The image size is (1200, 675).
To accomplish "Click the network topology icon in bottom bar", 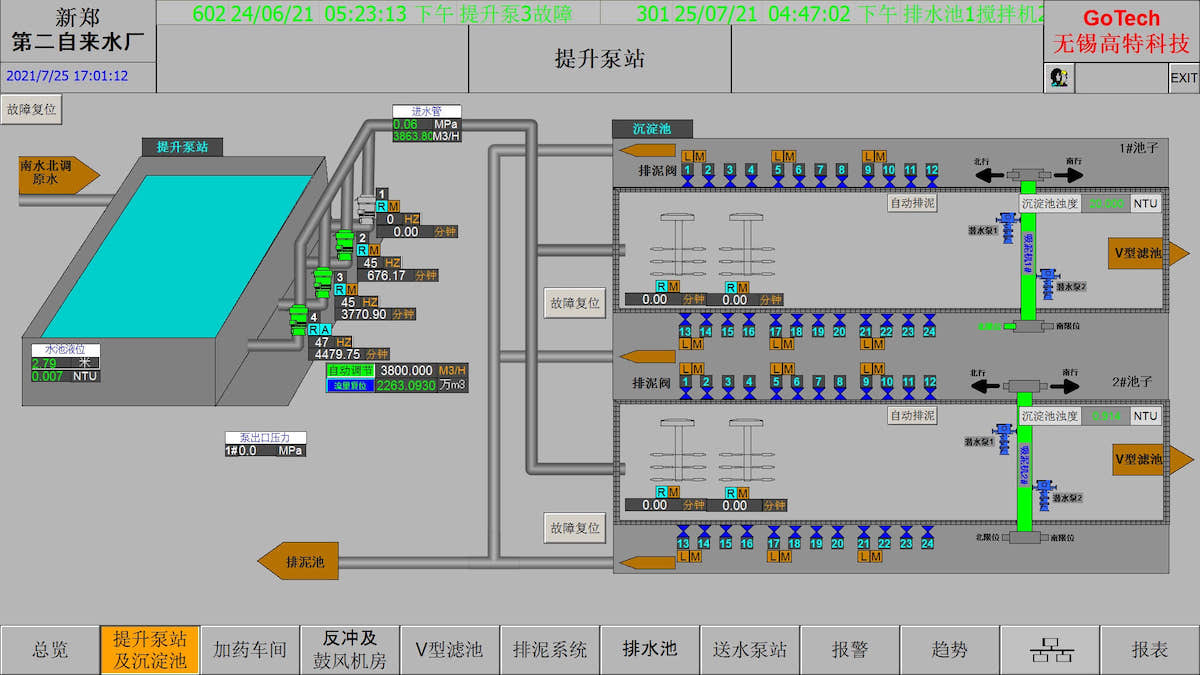I will tap(1050, 650).
